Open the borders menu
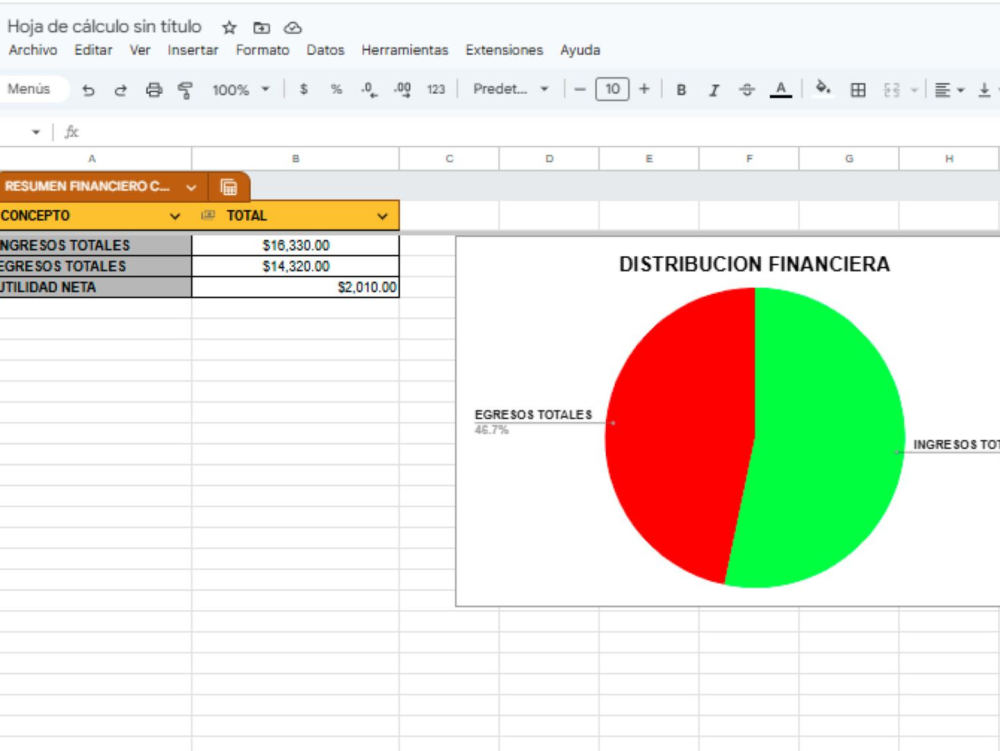1000x751 pixels. coord(858,90)
